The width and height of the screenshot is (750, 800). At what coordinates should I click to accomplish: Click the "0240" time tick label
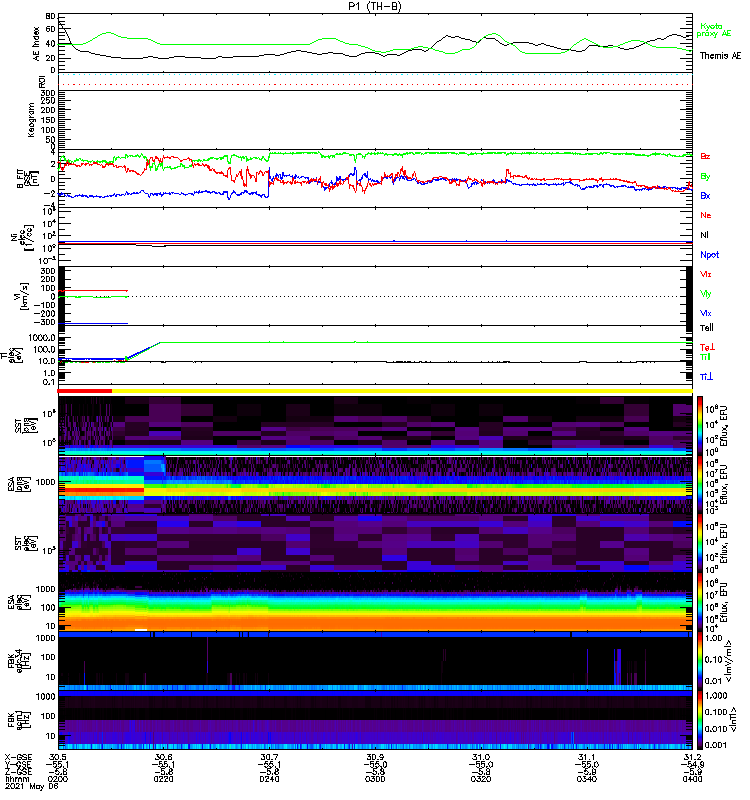[269, 779]
